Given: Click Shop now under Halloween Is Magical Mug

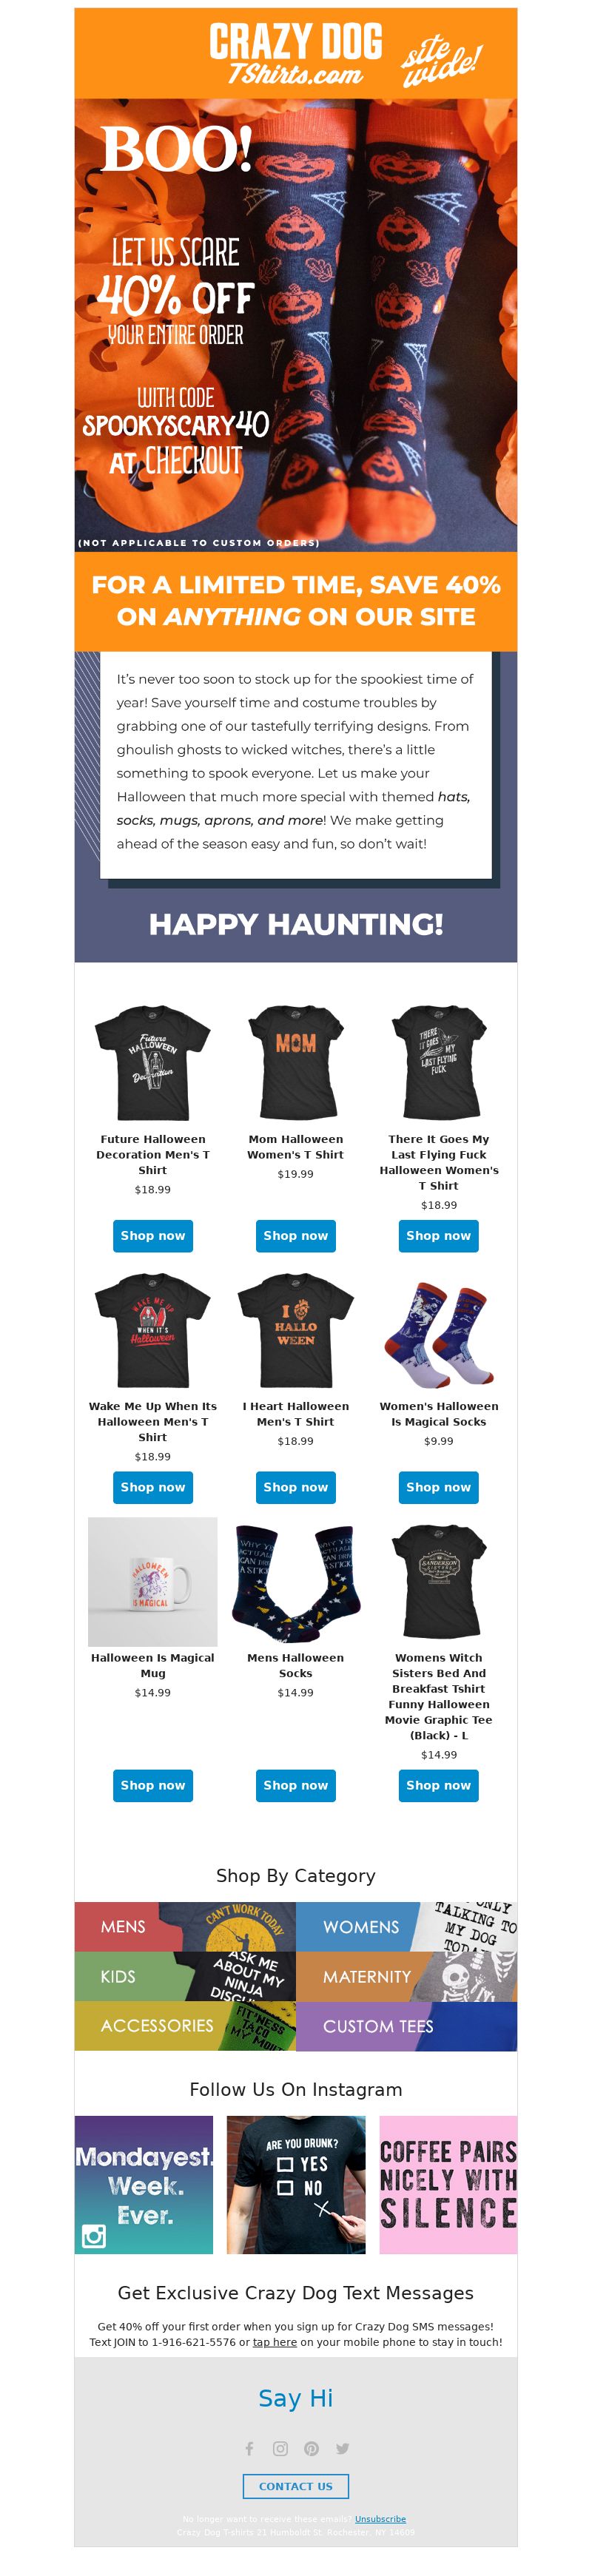Looking at the screenshot, I should (x=153, y=1785).
